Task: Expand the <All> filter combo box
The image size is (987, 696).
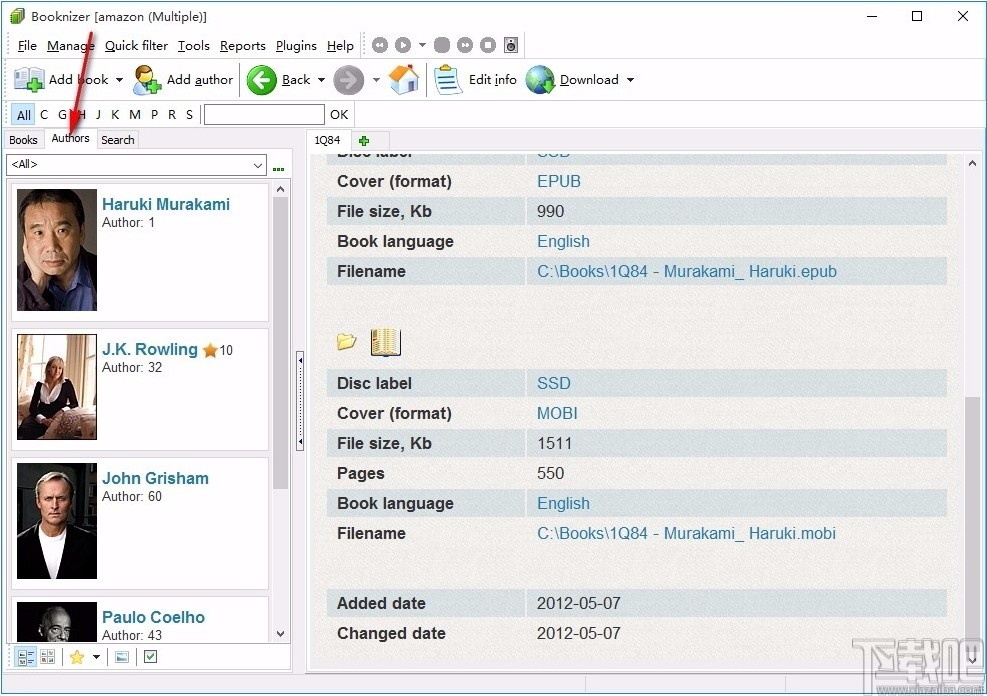Action: (x=257, y=165)
